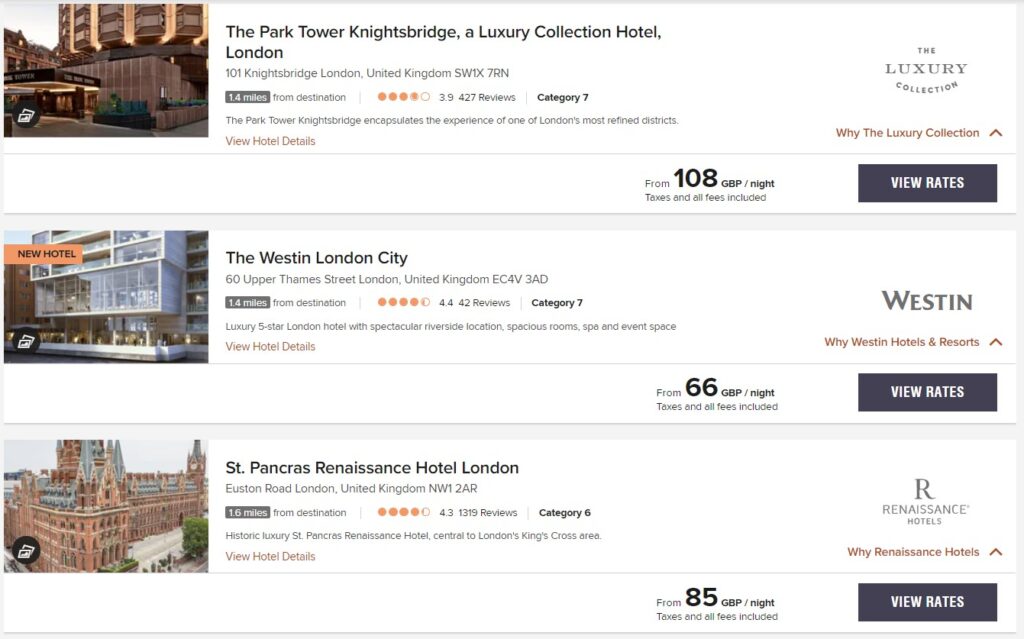Image resolution: width=1024 pixels, height=639 pixels.
Task: Collapse the Why Renaissance Hotels section
Action: tap(996, 552)
